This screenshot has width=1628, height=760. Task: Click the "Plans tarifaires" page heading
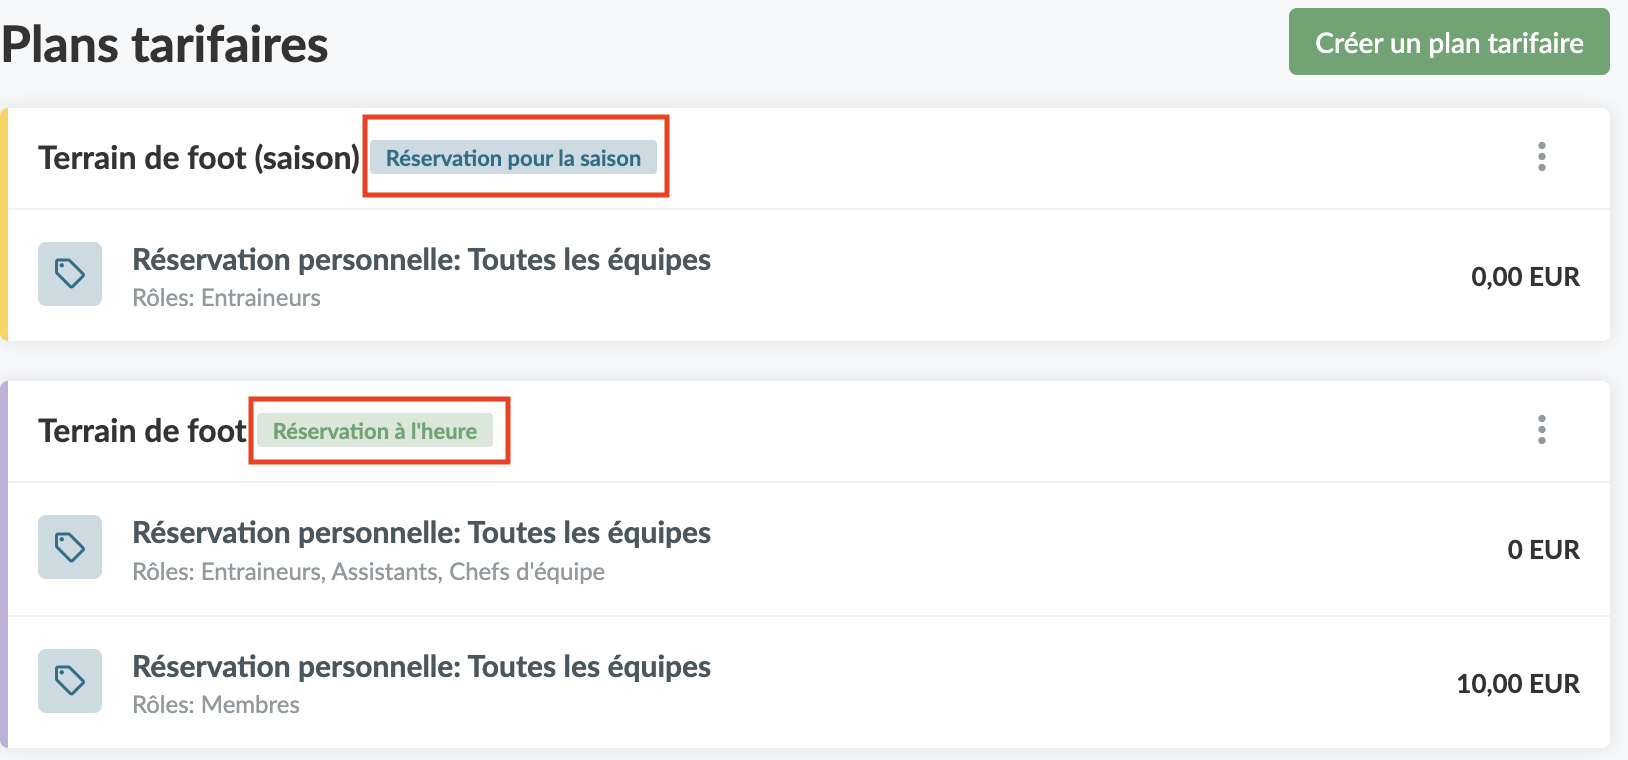point(165,45)
